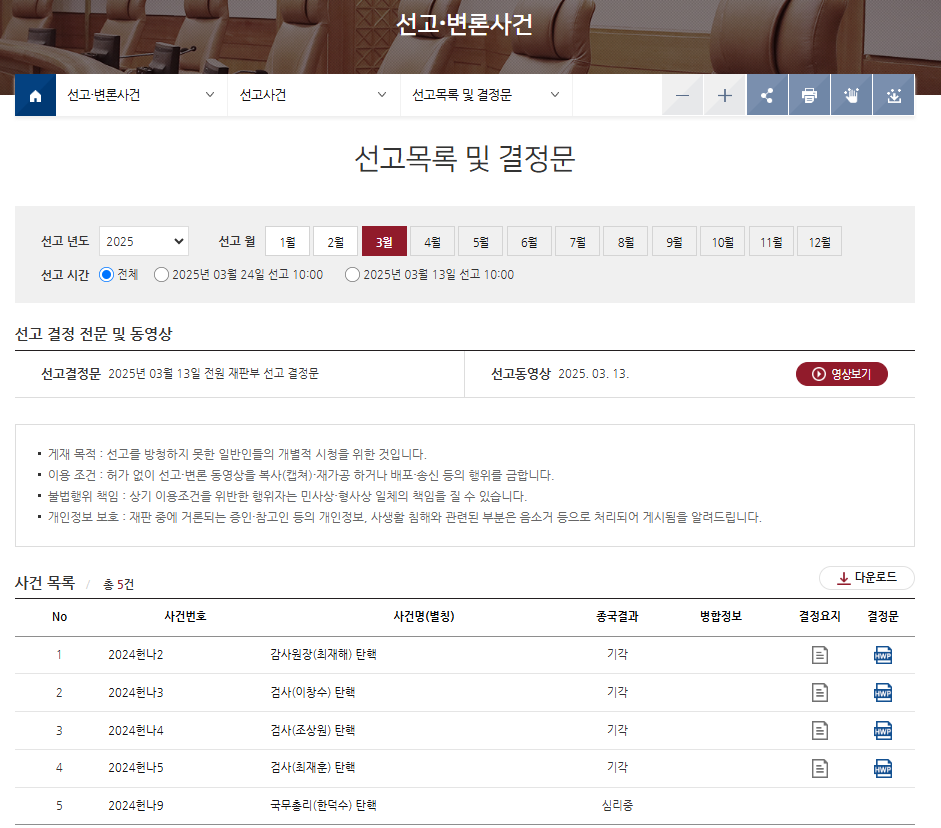
Task: Click the 심리중 status text
Action: pos(618,805)
